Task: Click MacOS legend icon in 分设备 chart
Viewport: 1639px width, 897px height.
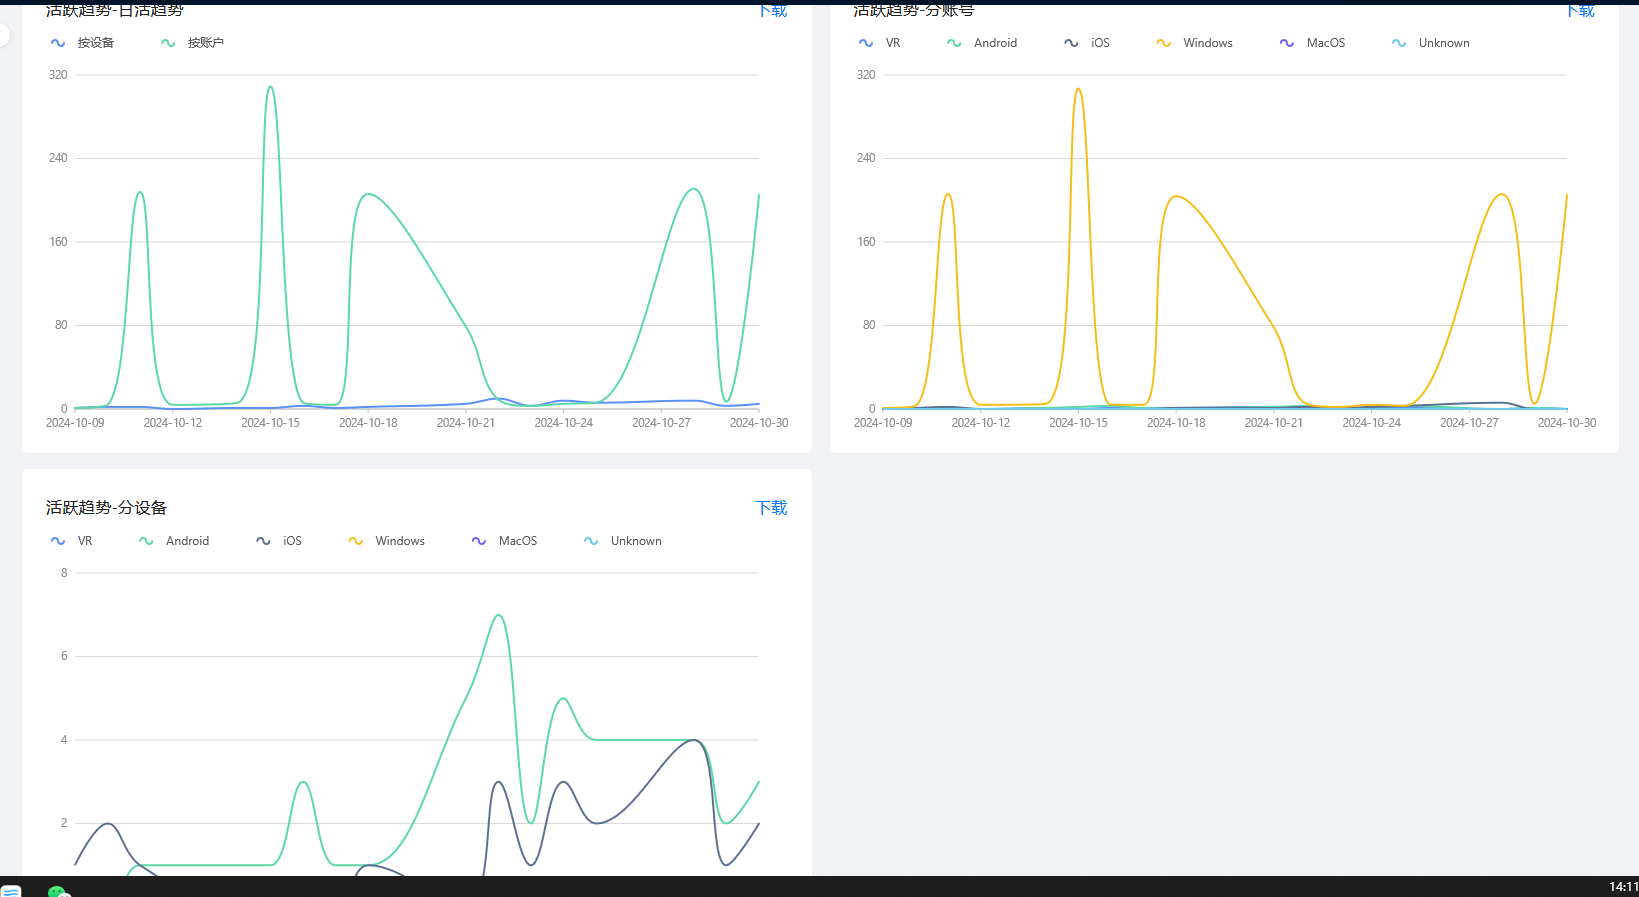Action: pos(479,541)
